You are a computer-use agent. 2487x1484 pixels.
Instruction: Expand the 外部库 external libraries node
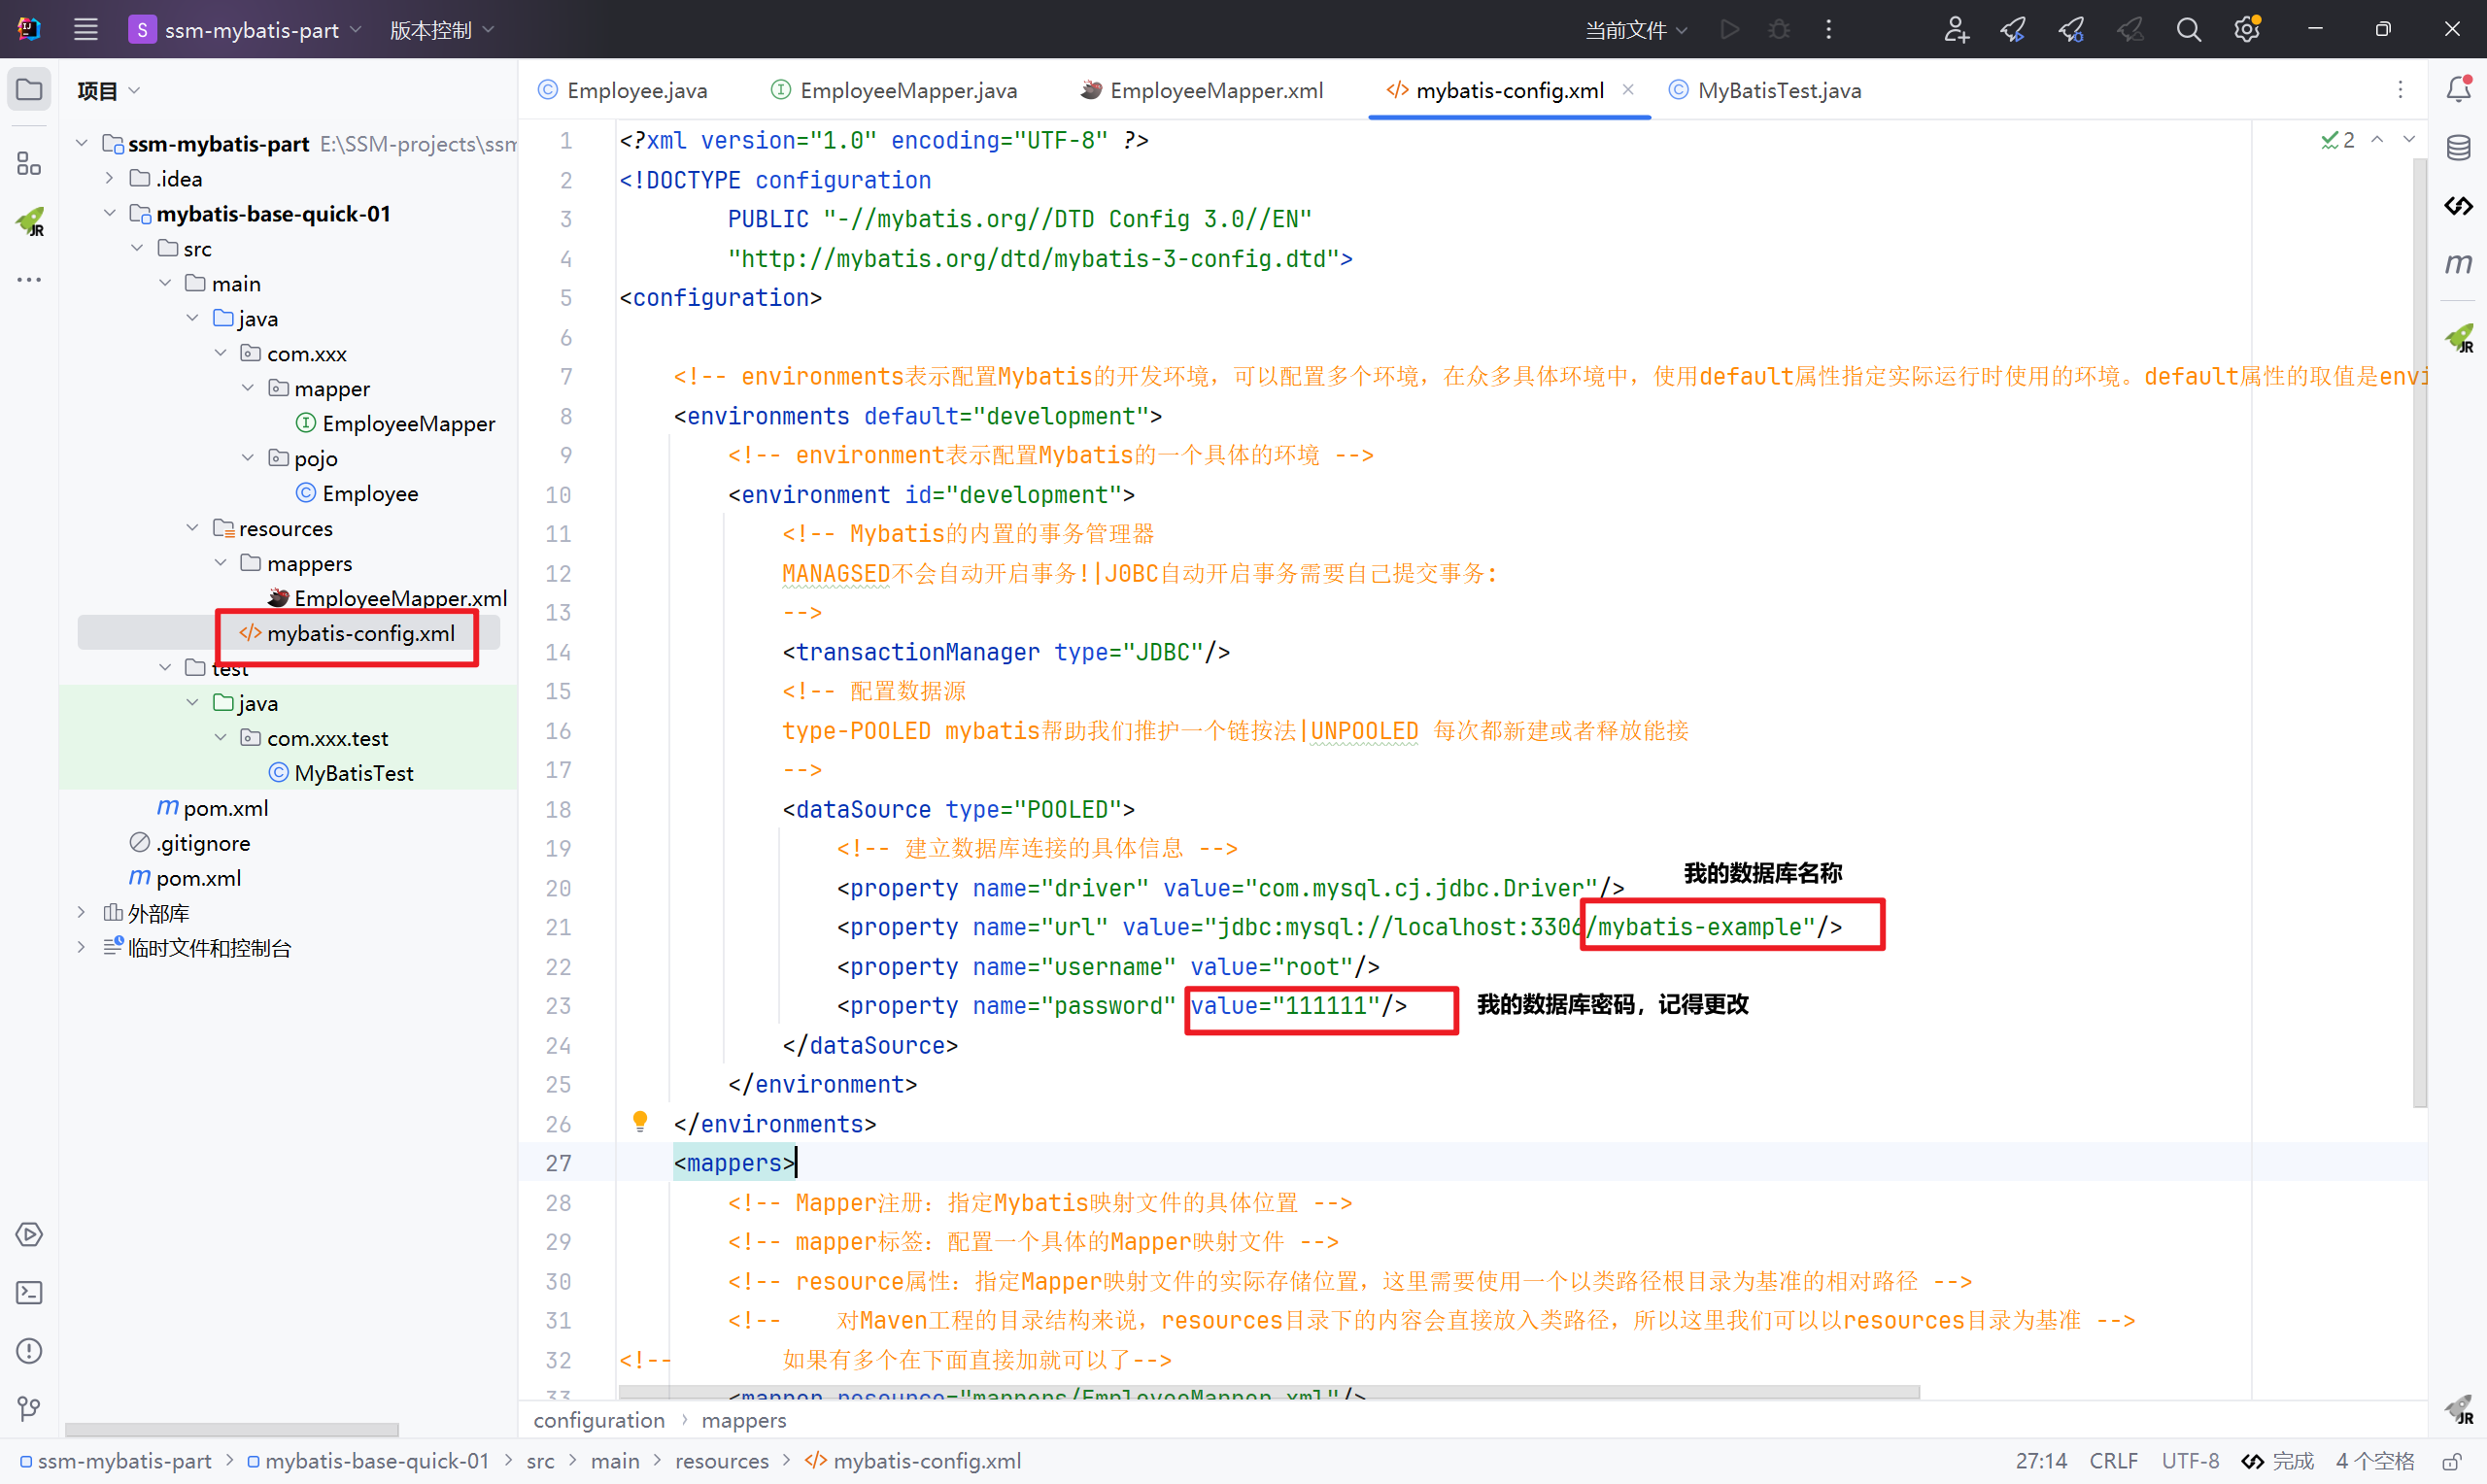[82, 912]
